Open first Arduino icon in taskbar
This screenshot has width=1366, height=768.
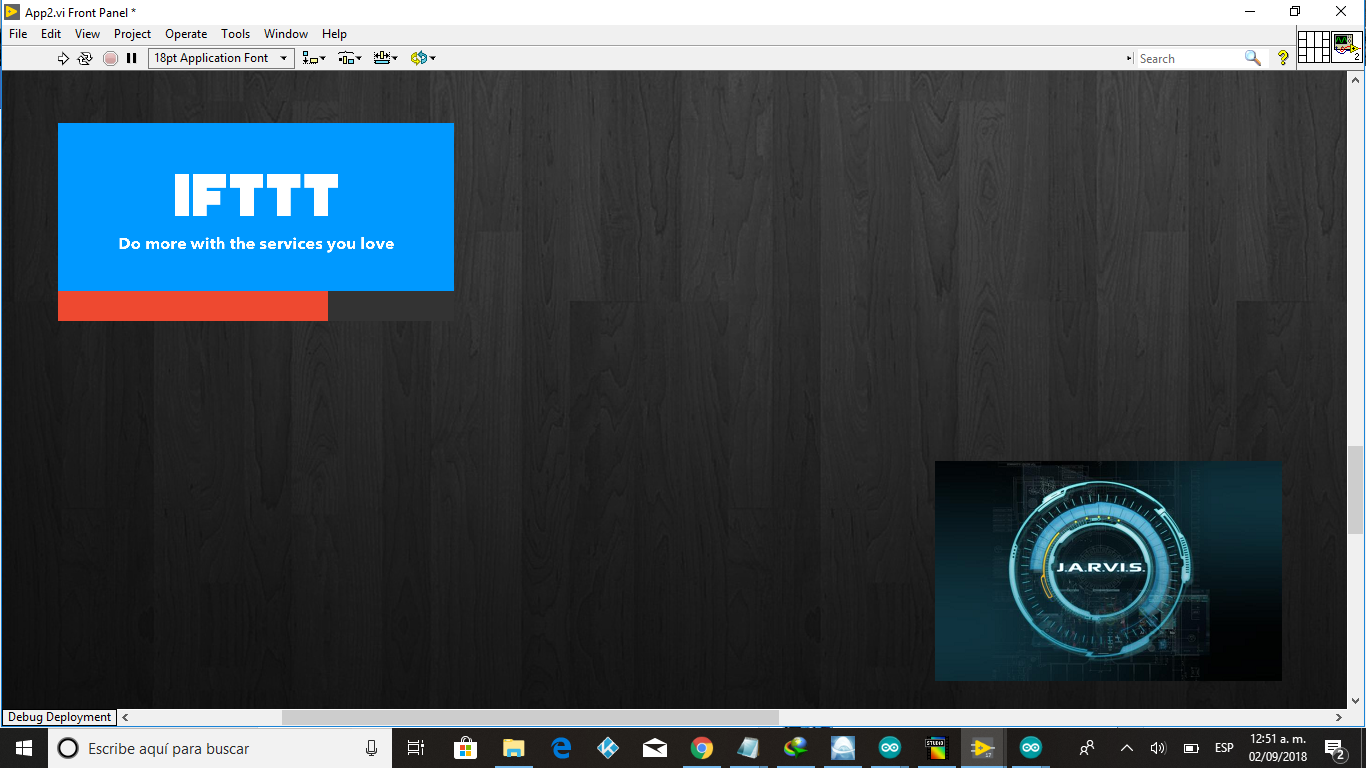tap(890, 748)
